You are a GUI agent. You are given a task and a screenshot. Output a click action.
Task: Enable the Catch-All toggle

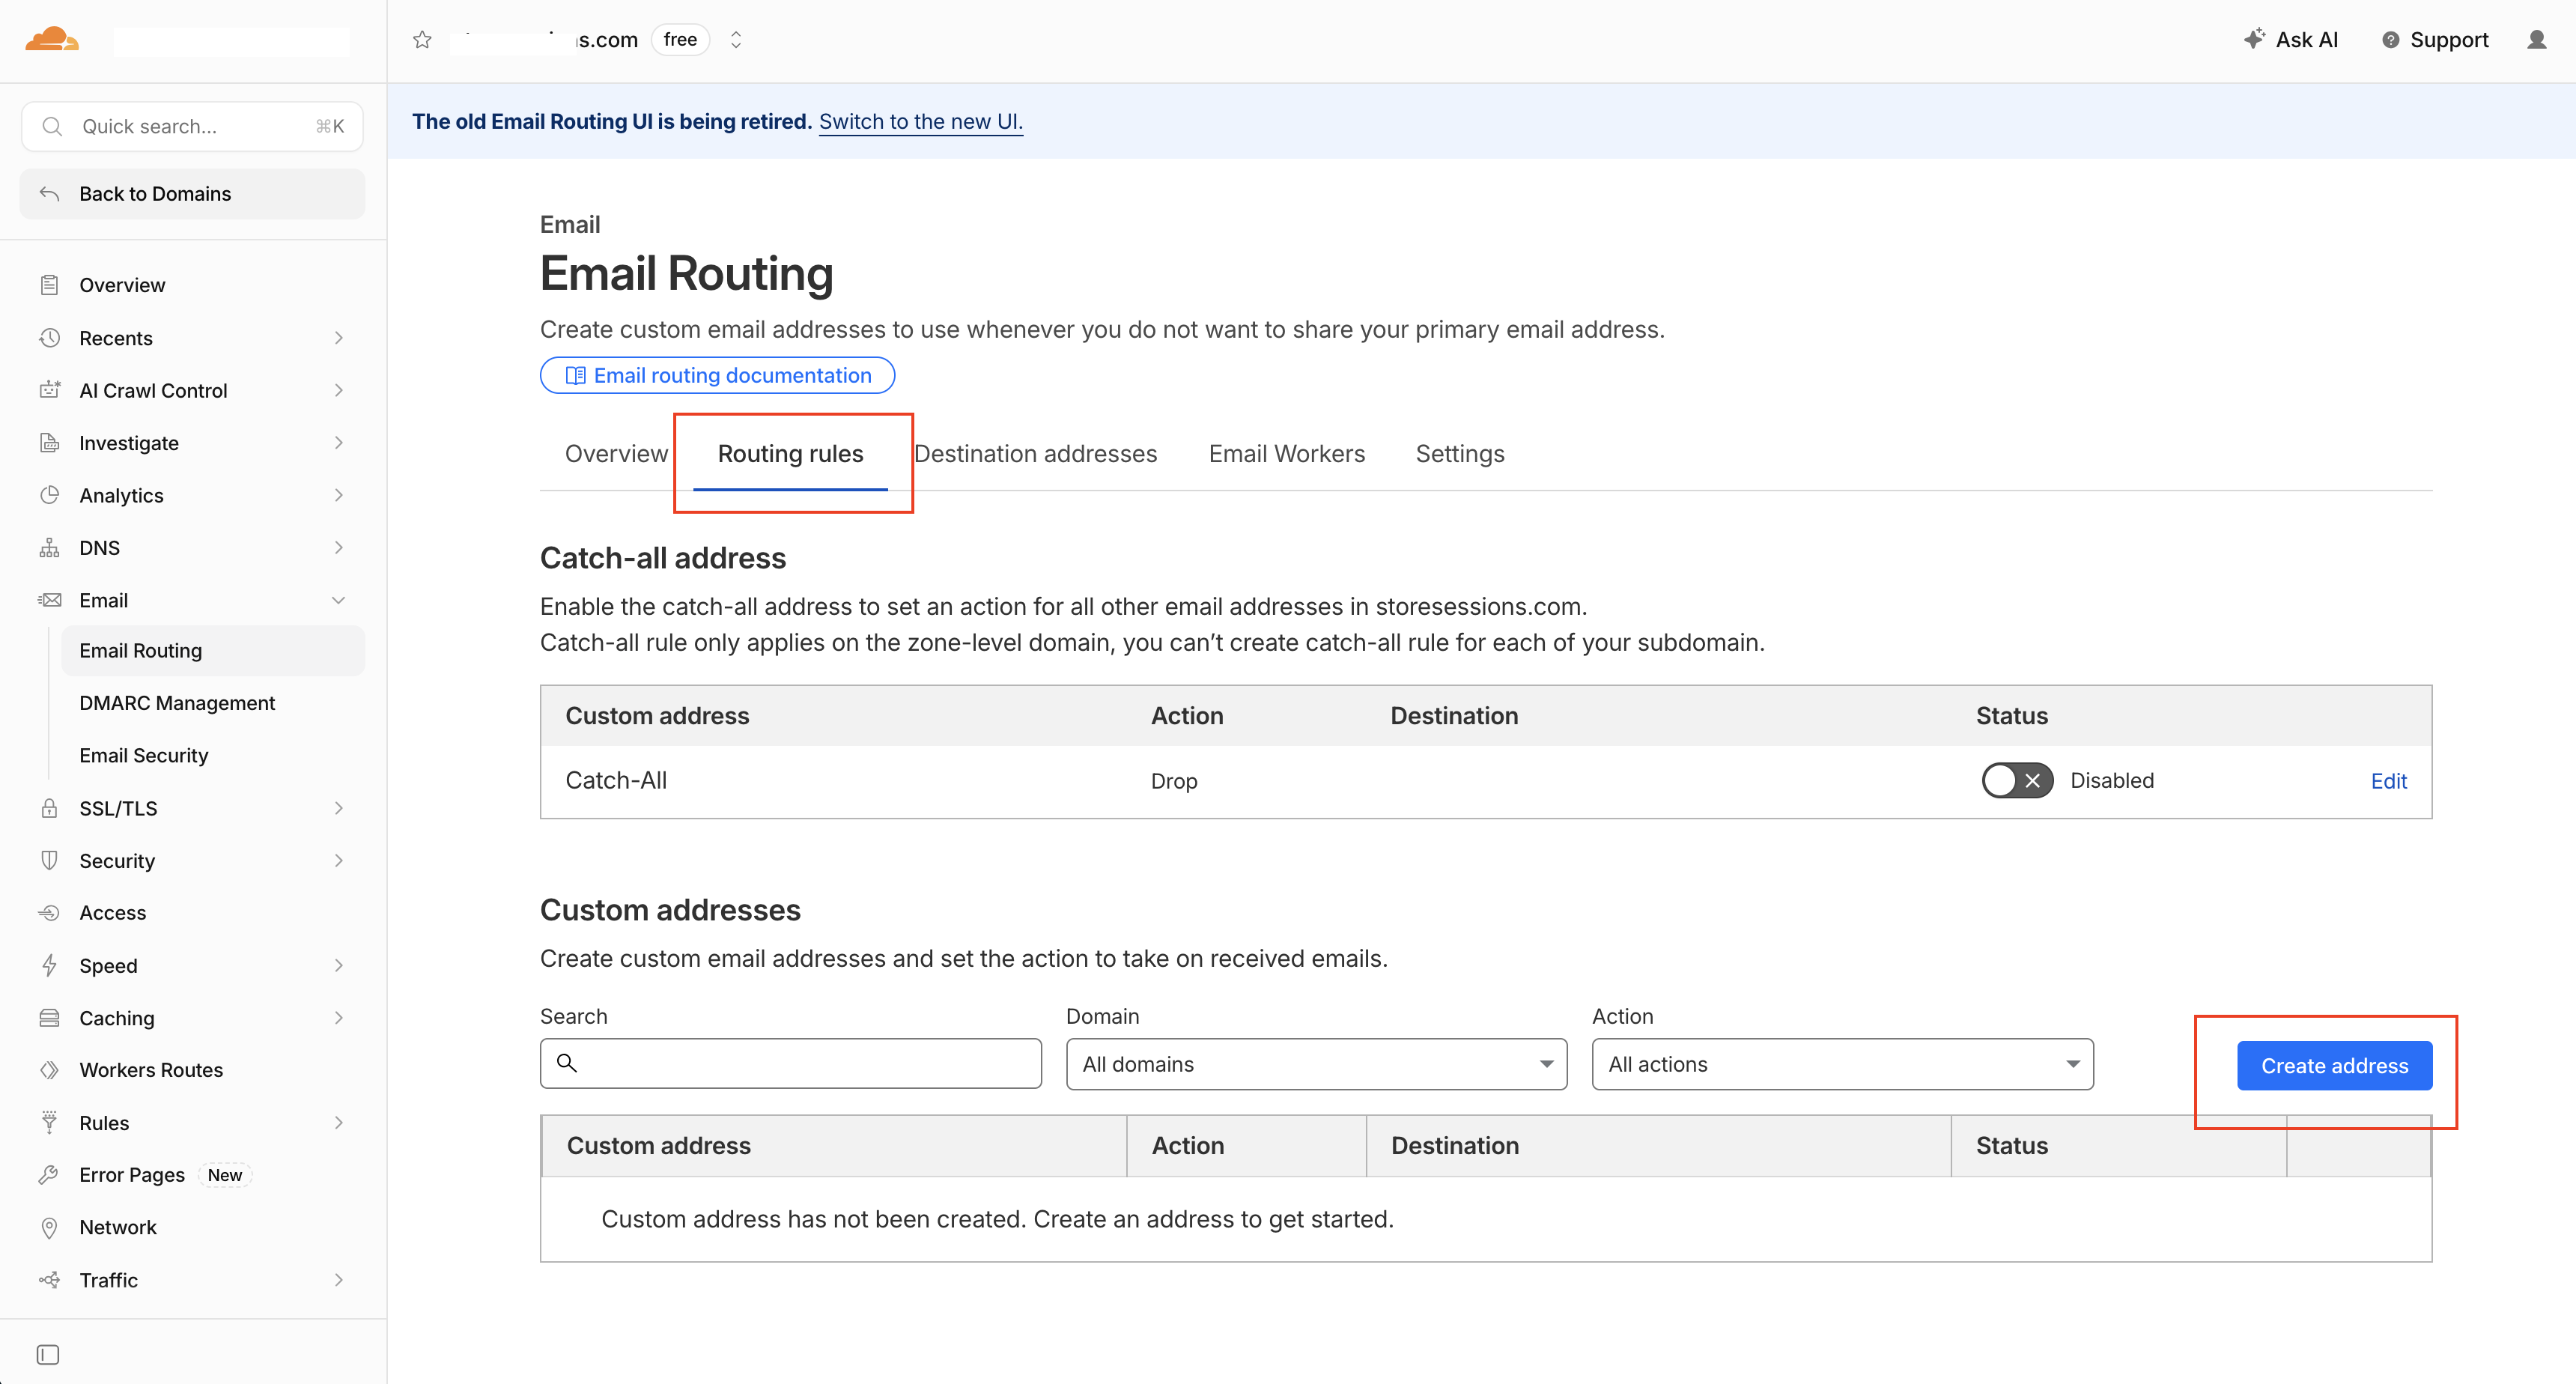tap(2017, 781)
